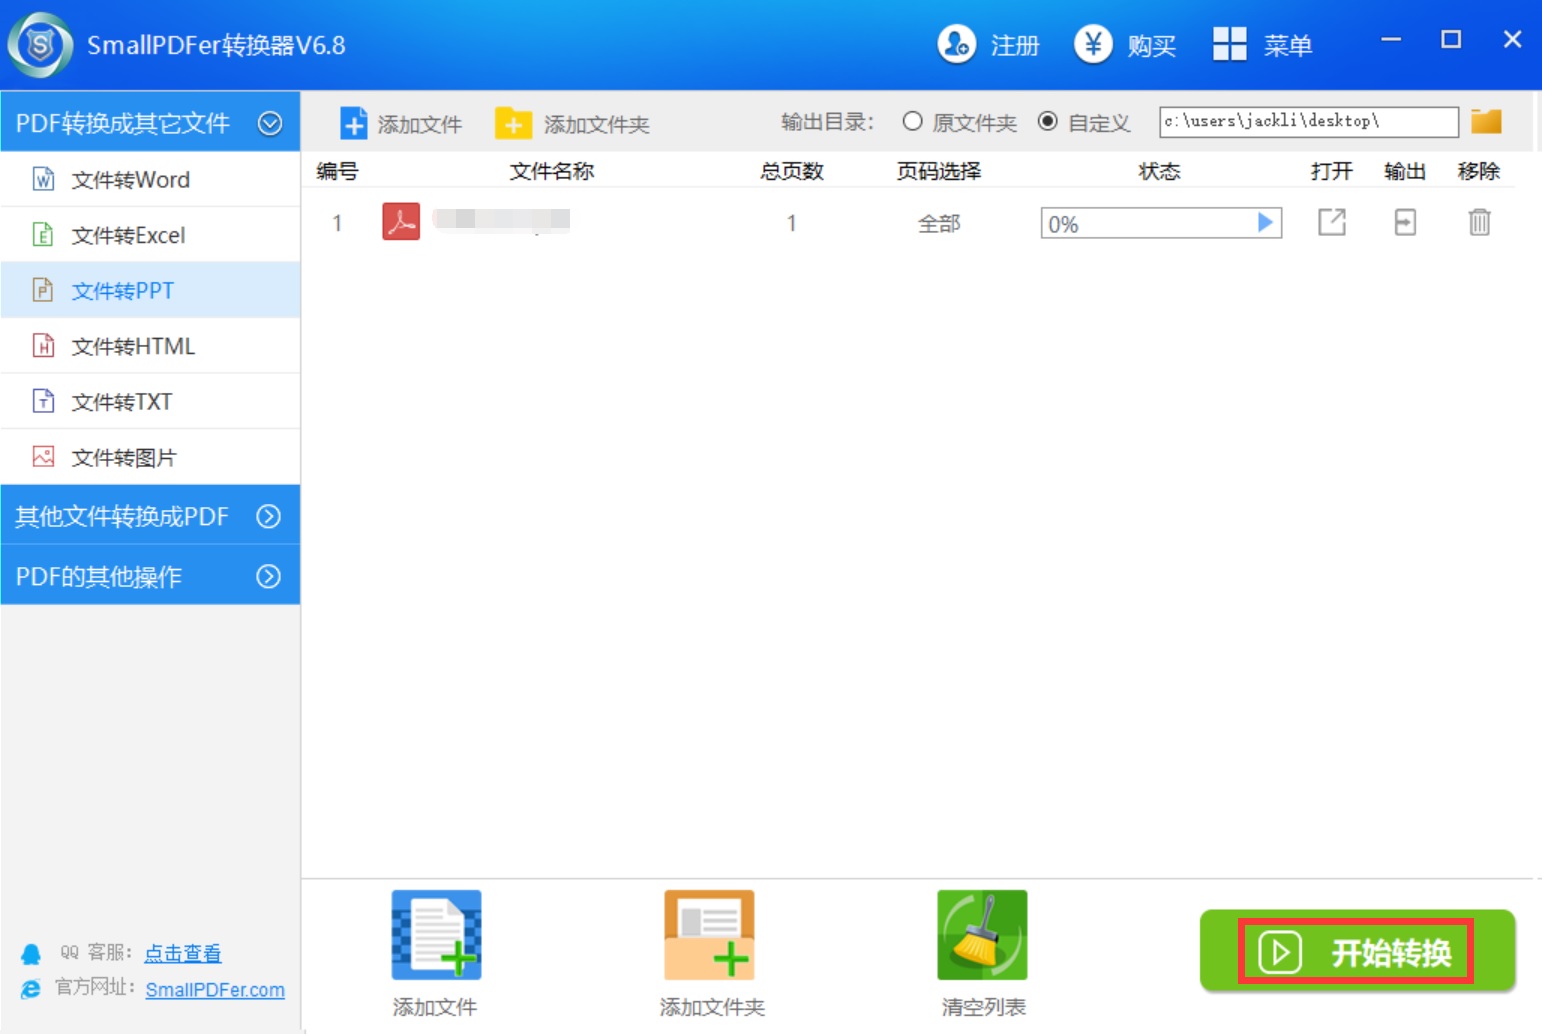This screenshot has width=1542, height=1034.
Task: Click the 编号 column header
Action: tap(337, 171)
